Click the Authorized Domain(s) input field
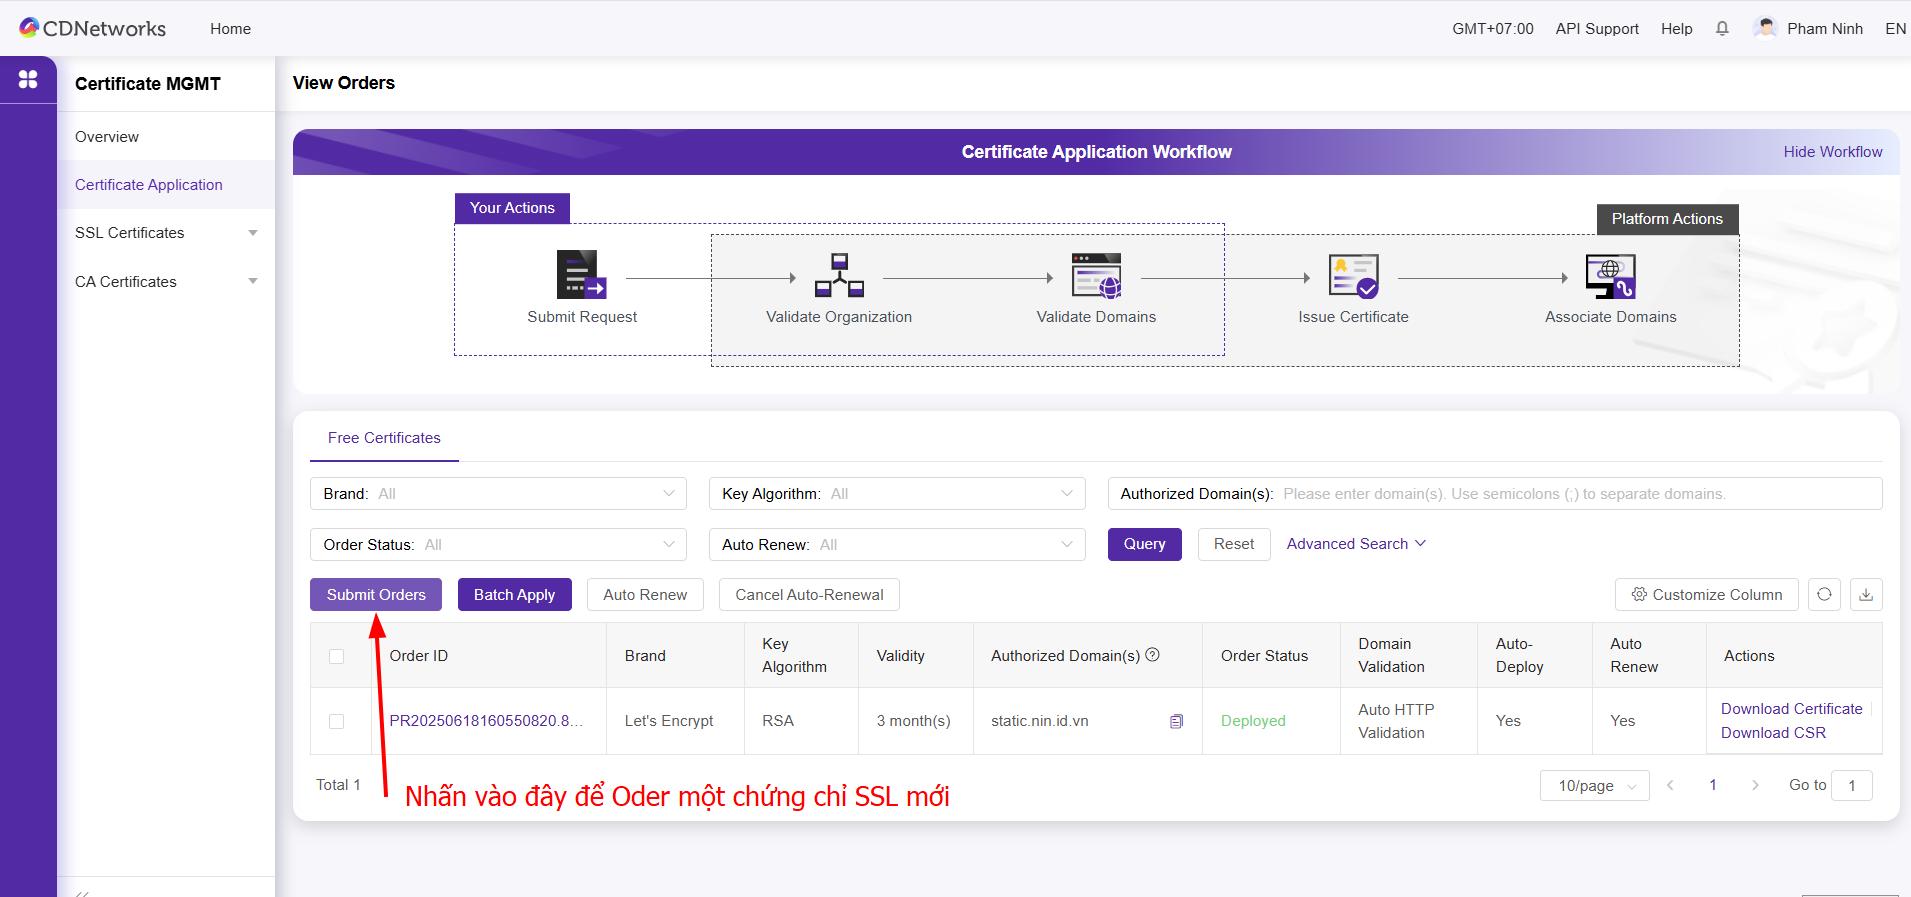The image size is (1911, 897). coord(1580,494)
